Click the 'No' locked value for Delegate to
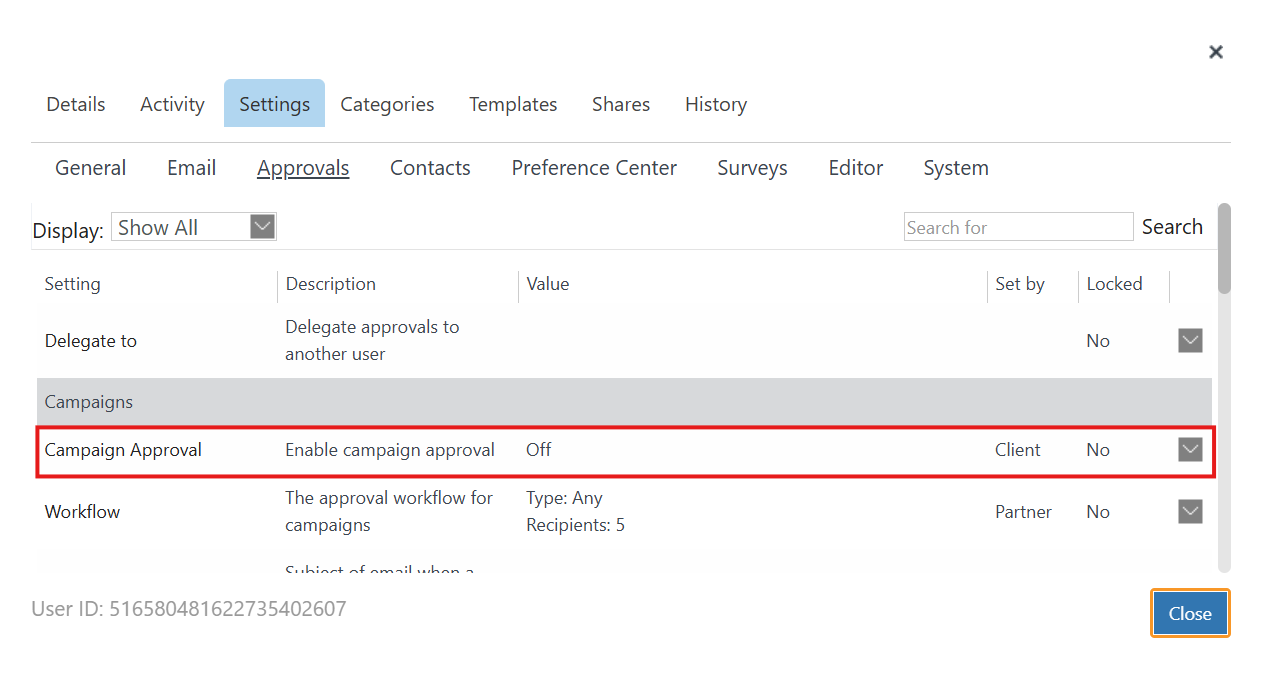The height and width of the screenshot is (674, 1267). coord(1097,341)
